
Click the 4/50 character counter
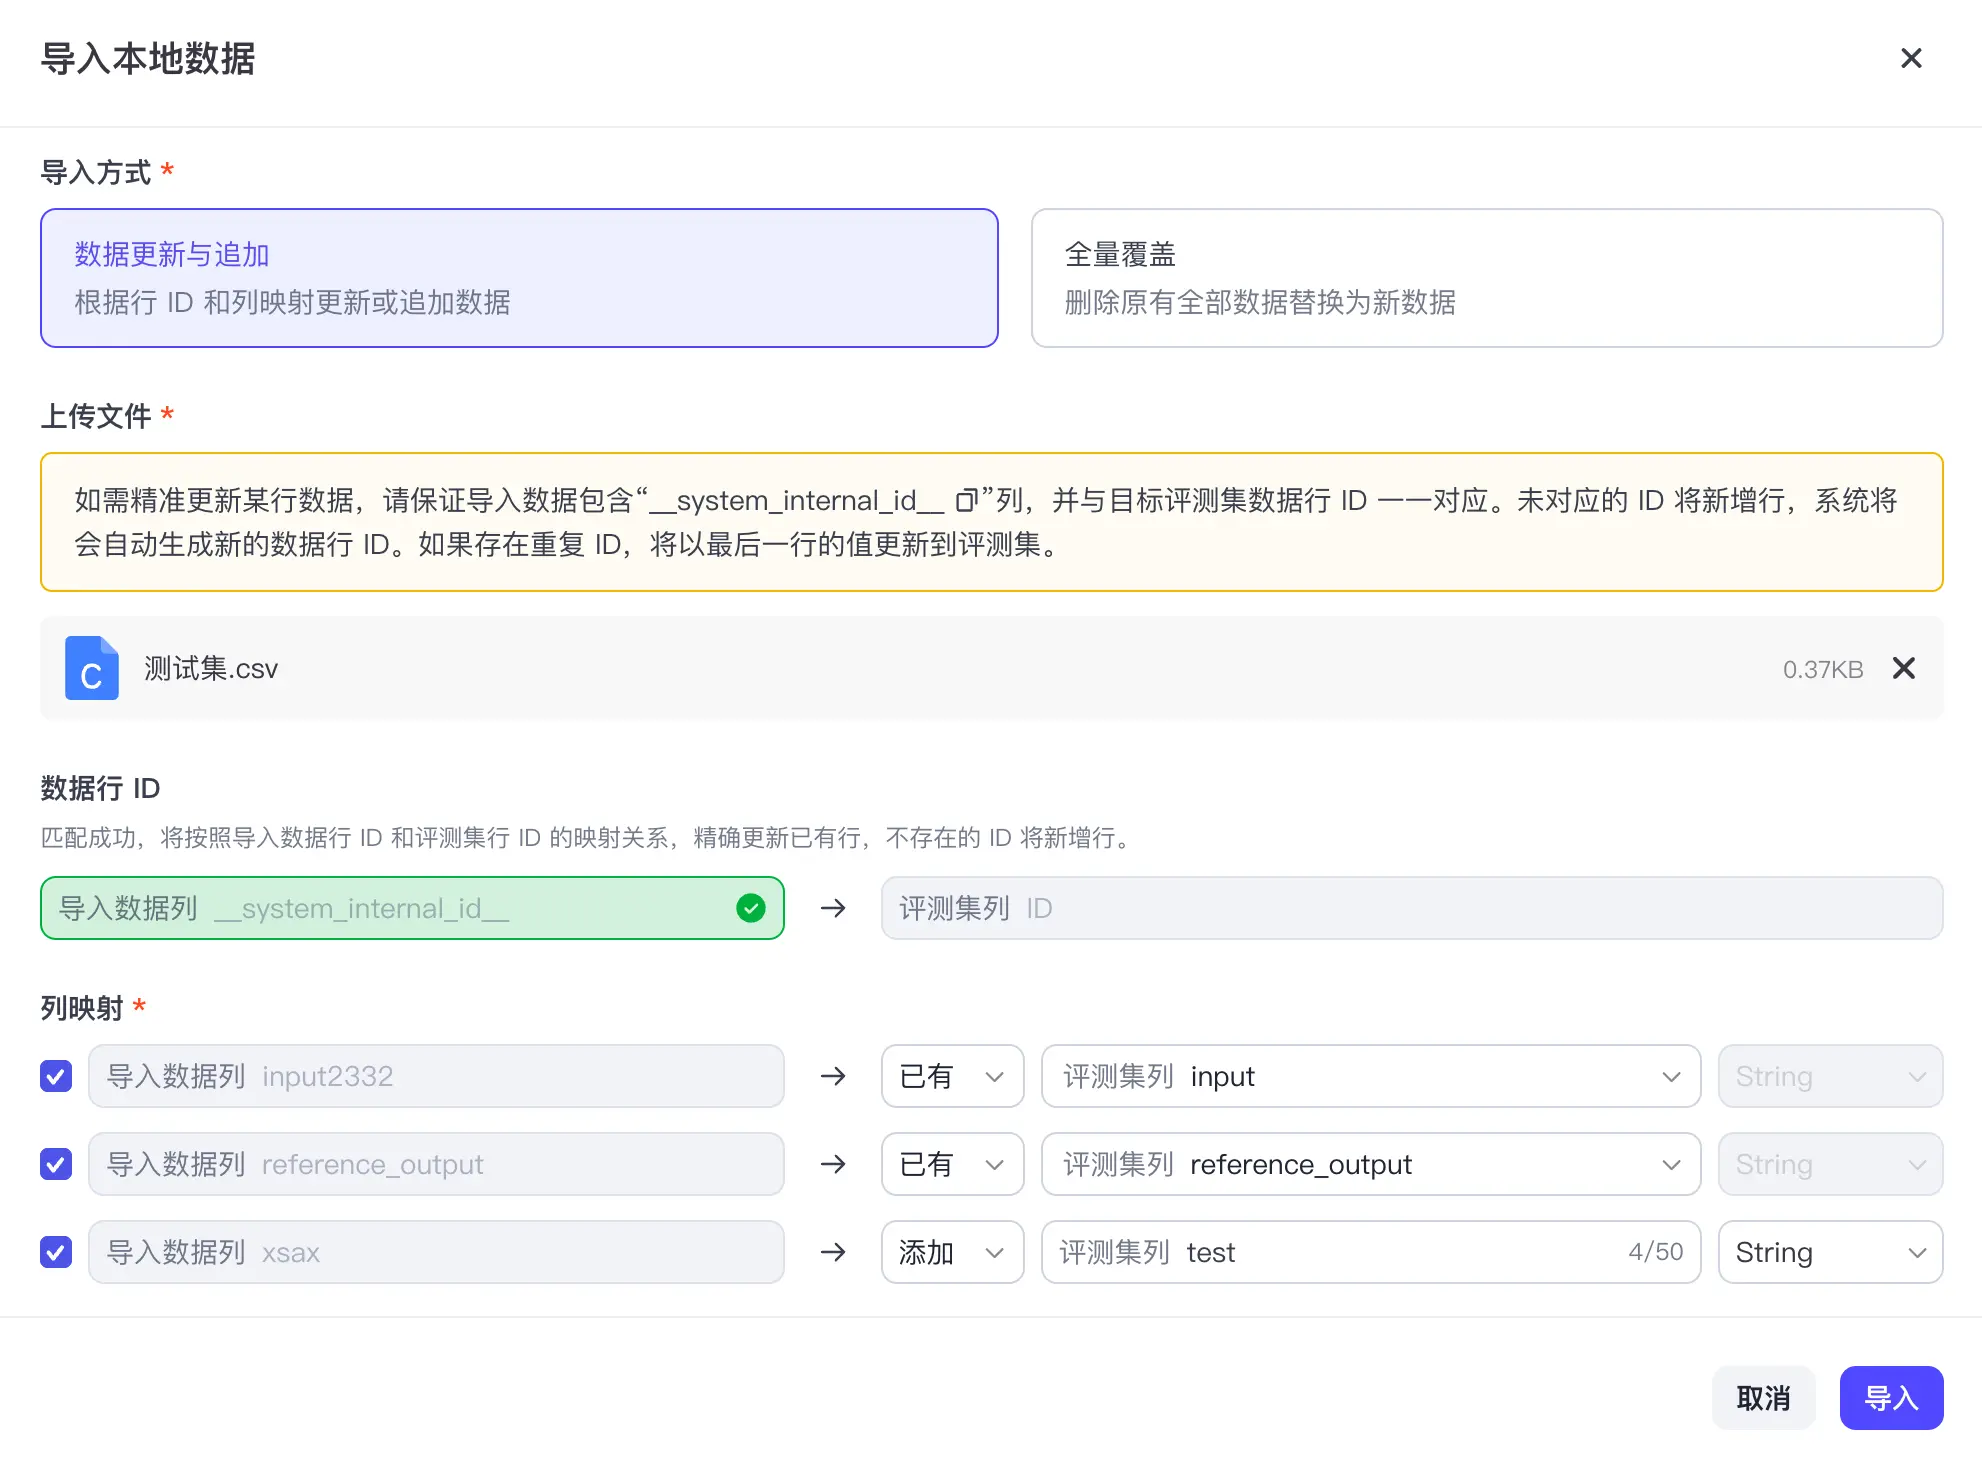click(x=1655, y=1252)
